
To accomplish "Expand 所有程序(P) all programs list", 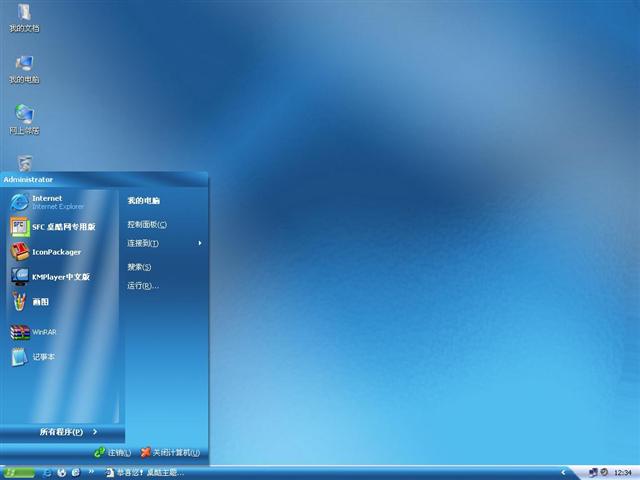I will click(x=68, y=432).
